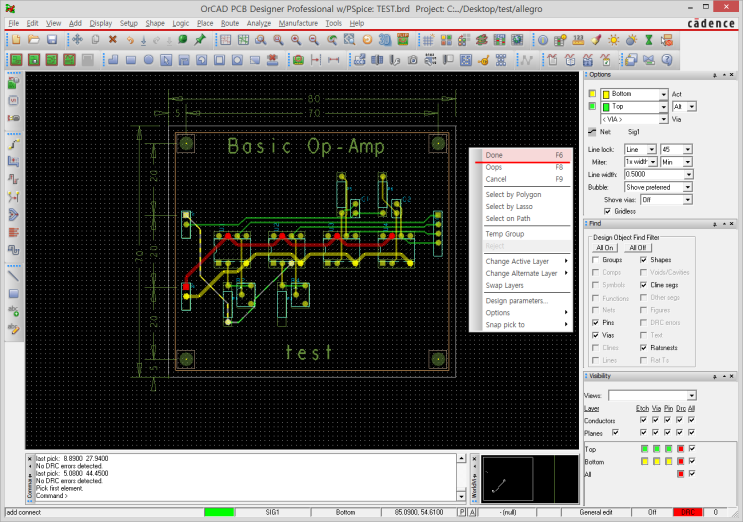This screenshot has height=522, width=743.
Task: Open the Bubble mode dropdown
Action: click(687, 186)
